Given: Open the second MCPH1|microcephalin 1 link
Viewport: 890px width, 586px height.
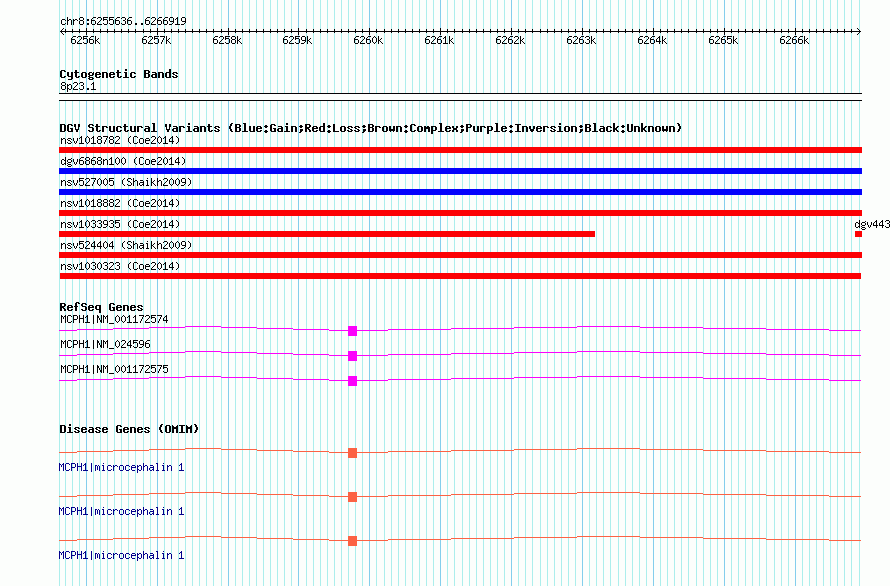Looking at the screenshot, I should pos(121,512).
